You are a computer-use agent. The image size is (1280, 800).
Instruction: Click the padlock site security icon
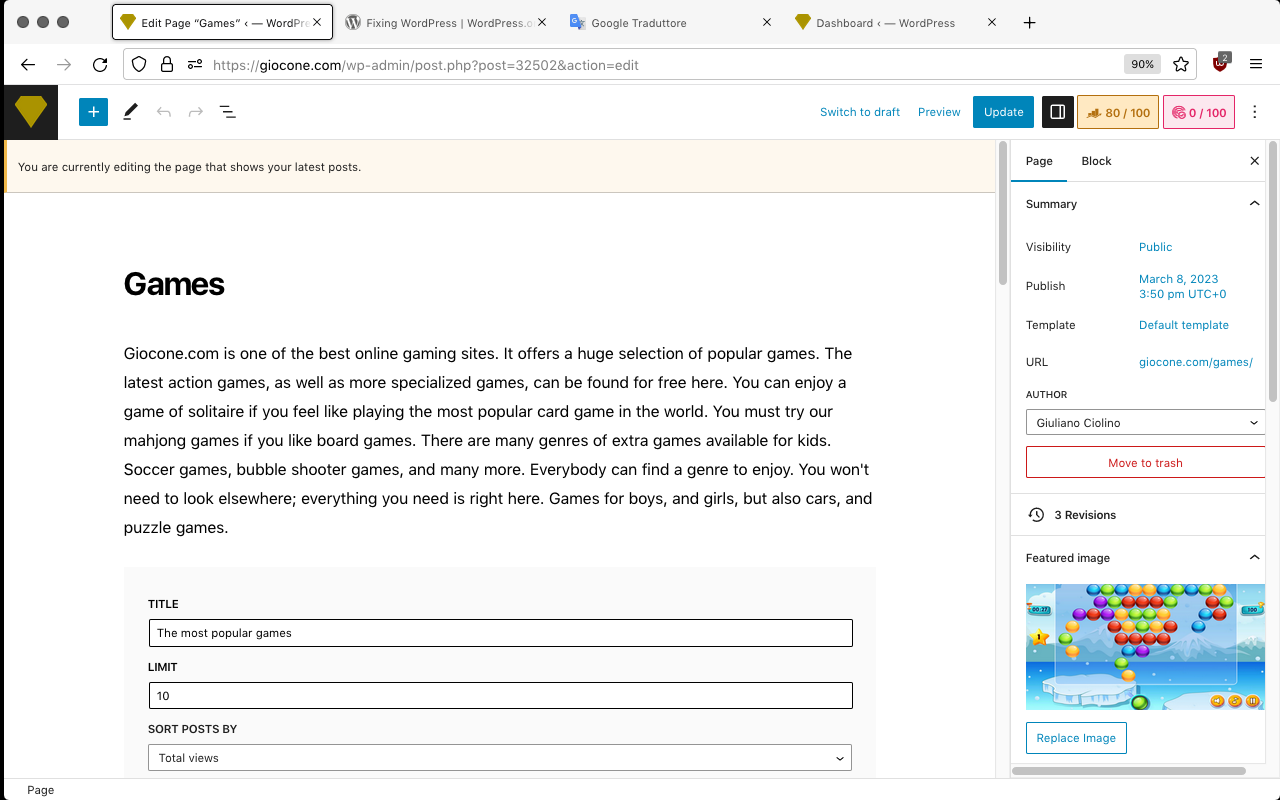[167, 64]
